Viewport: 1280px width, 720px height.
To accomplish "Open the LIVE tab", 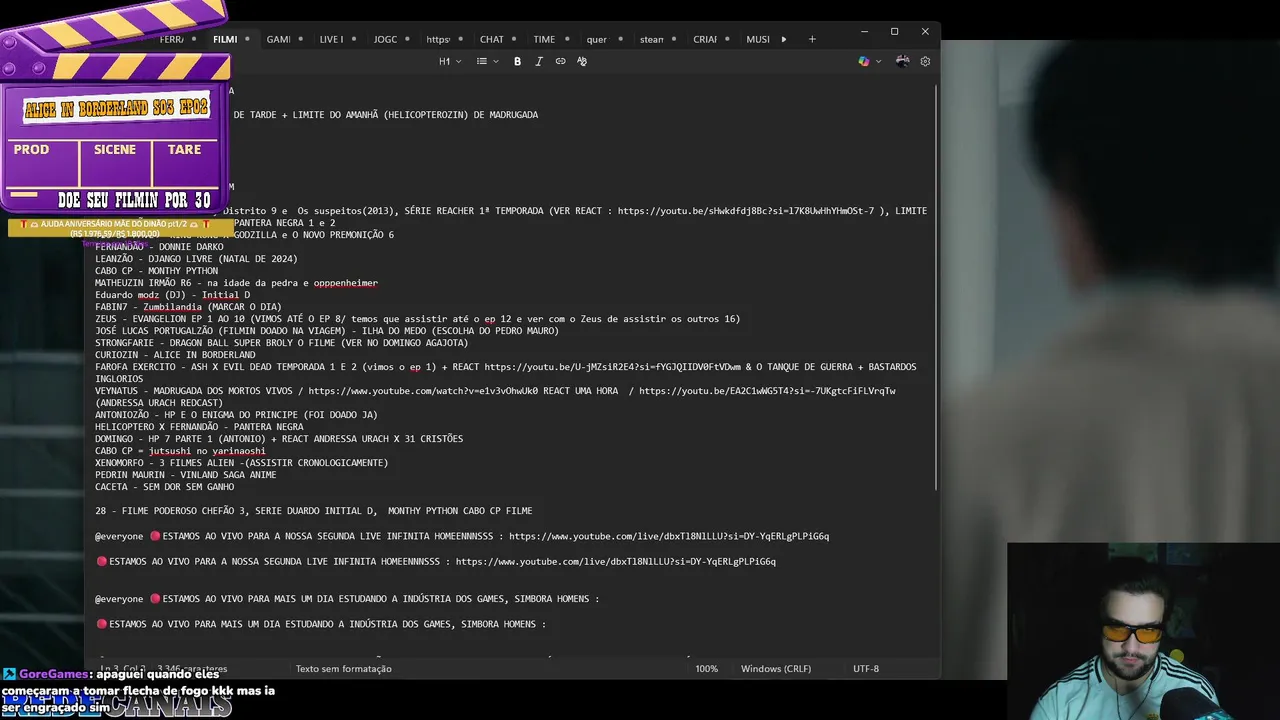I will click(x=331, y=39).
